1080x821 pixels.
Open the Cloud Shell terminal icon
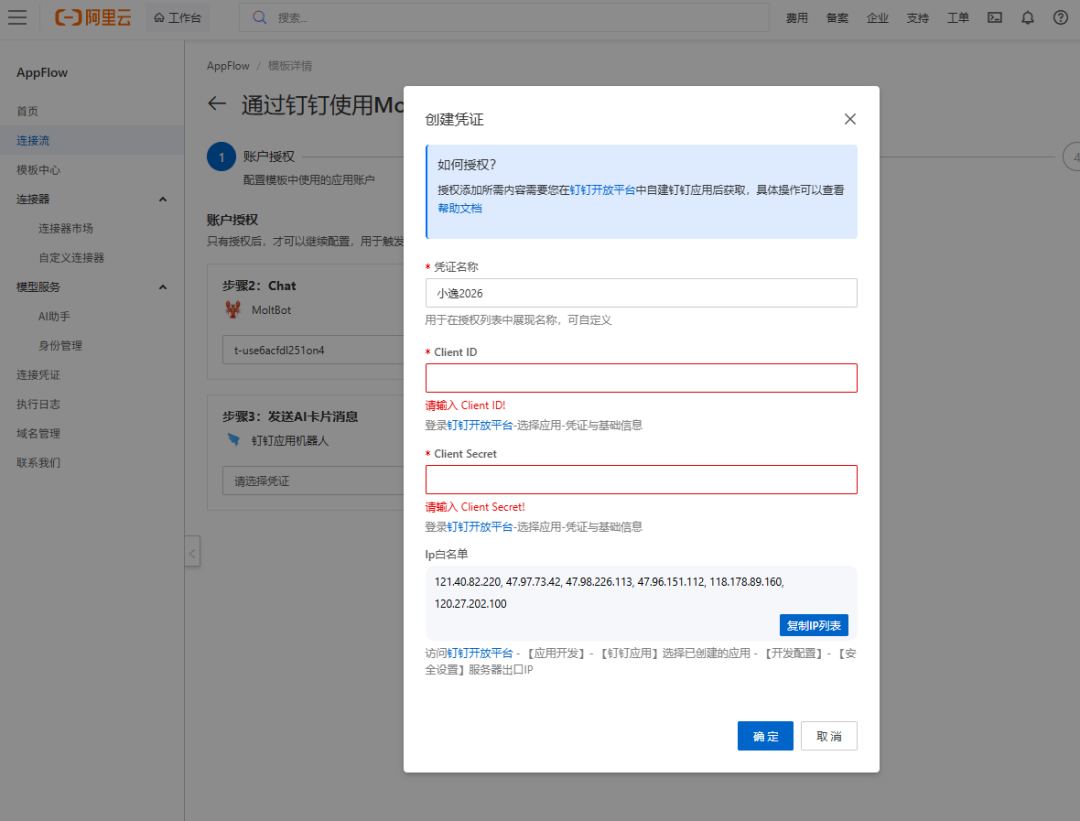994,17
